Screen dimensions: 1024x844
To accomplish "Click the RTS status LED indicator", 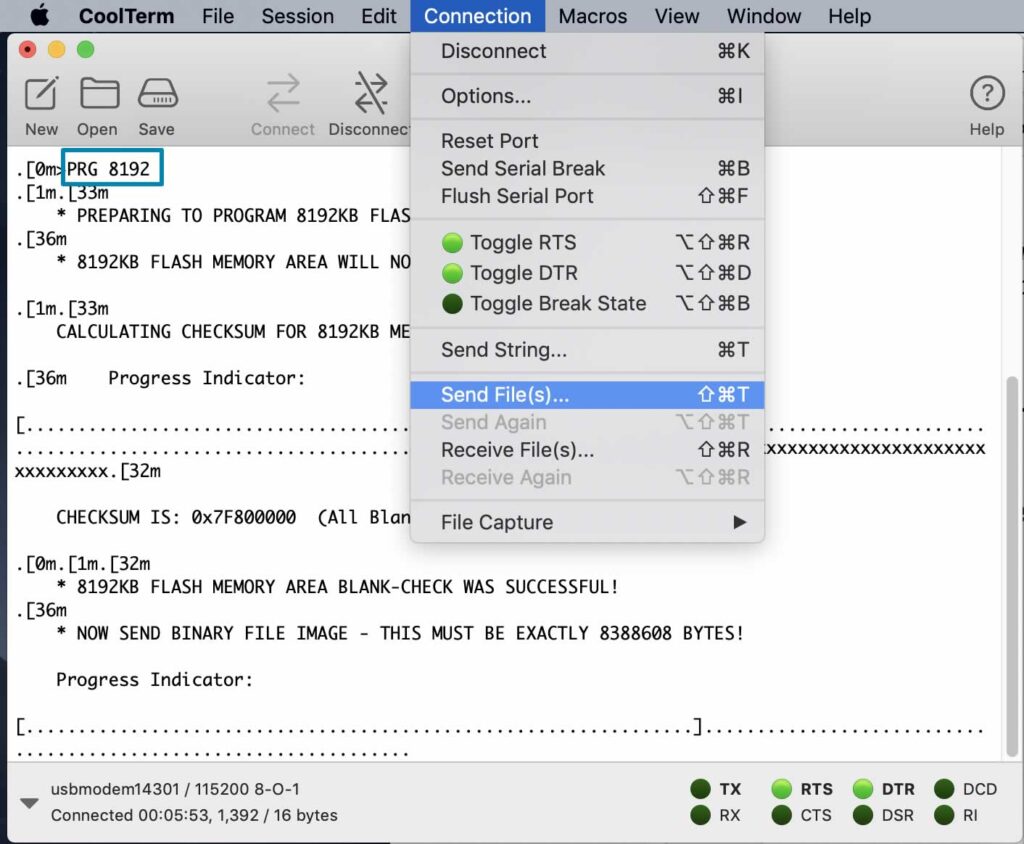I will tap(782, 789).
